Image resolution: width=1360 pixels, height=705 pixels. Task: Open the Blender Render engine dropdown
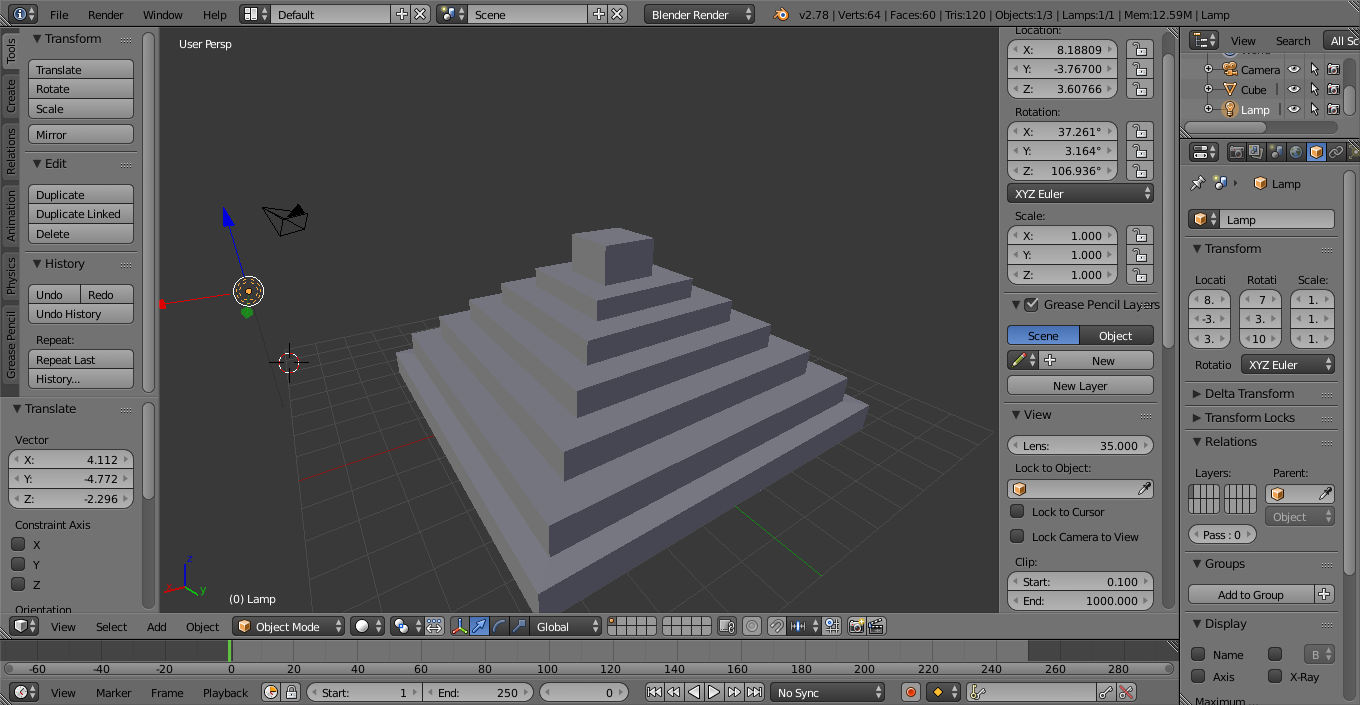[x=699, y=14]
